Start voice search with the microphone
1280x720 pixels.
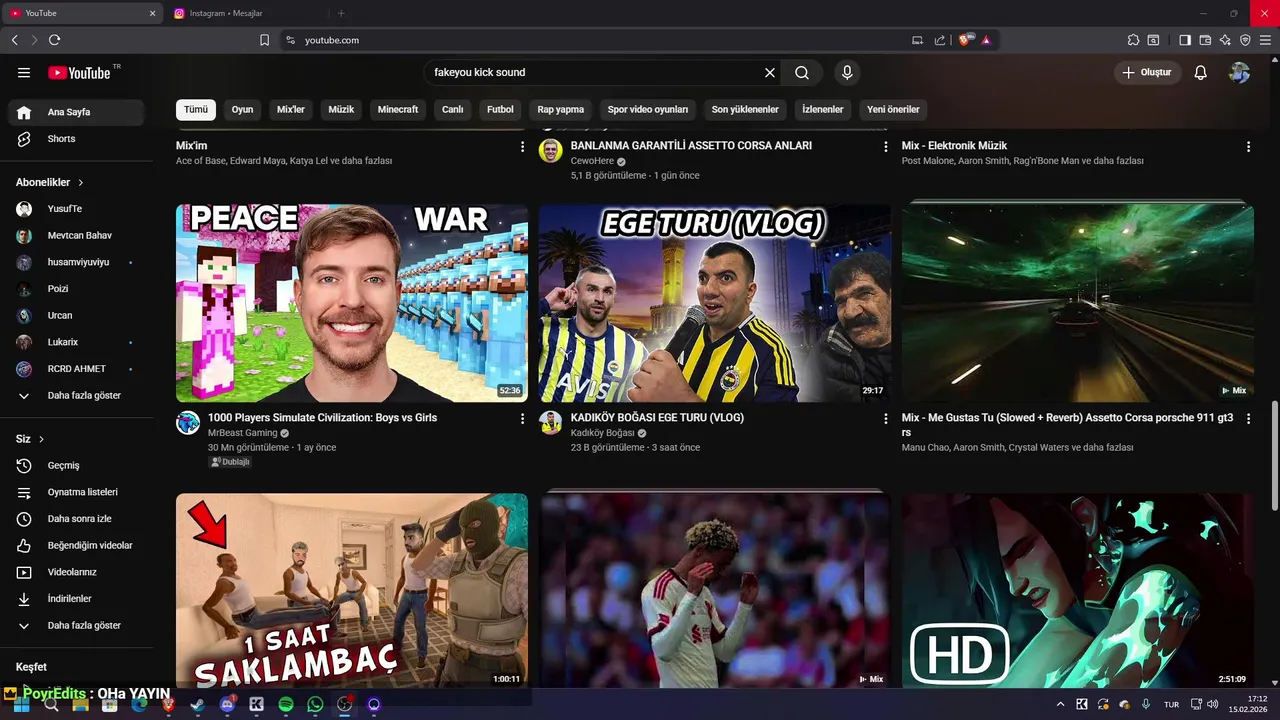point(847,73)
